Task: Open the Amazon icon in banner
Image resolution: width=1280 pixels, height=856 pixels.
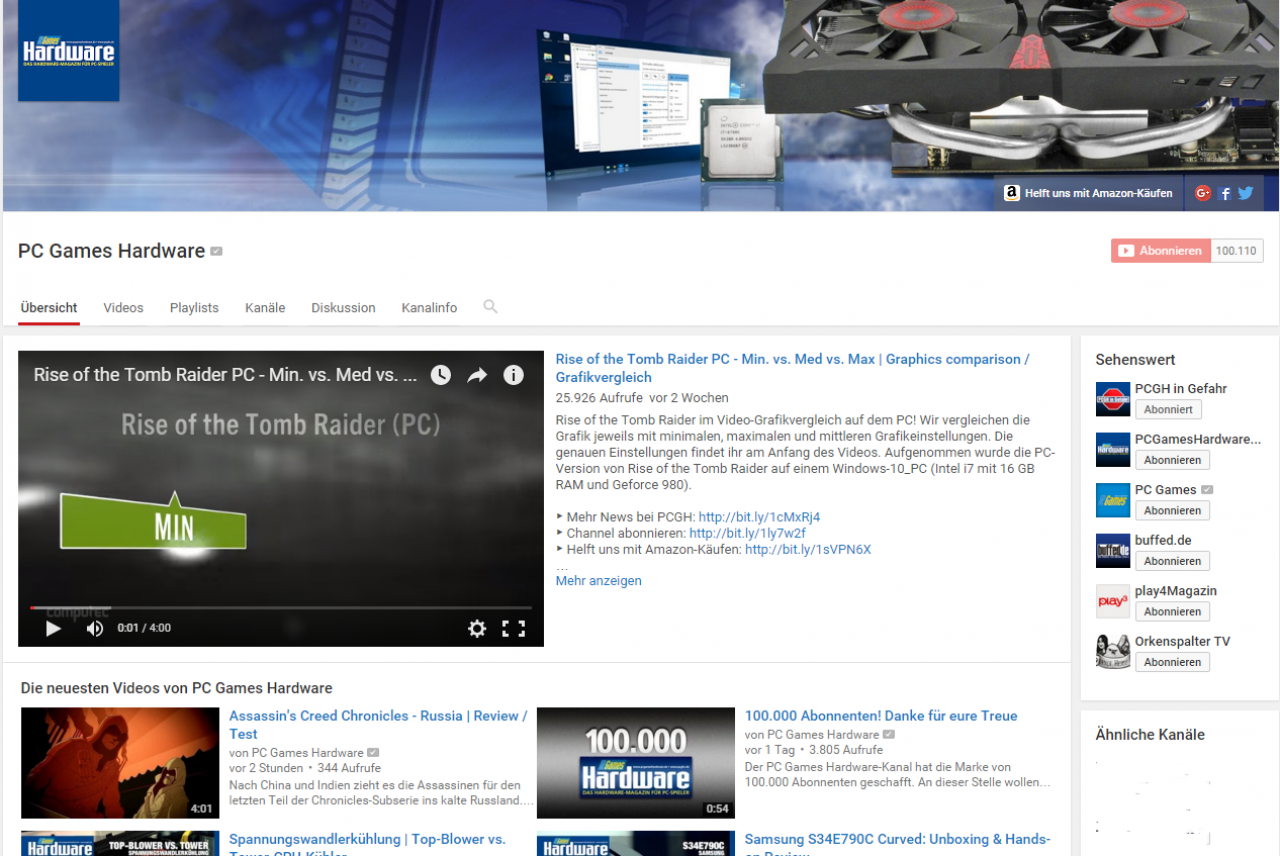Action: pyautogui.click(x=1012, y=193)
